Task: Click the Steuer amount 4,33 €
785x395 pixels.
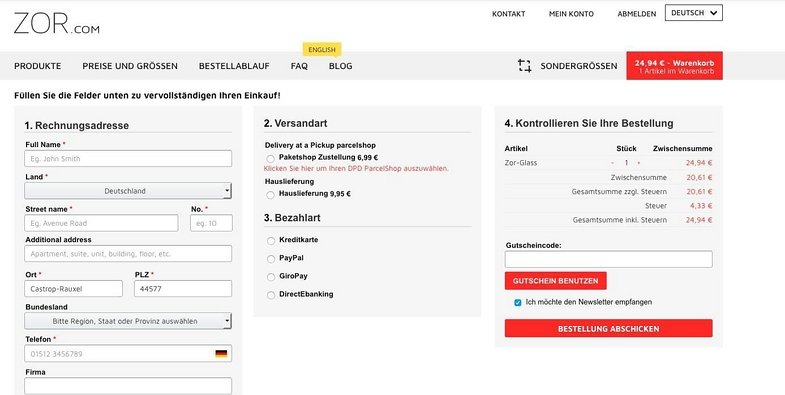Action: [x=701, y=206]
